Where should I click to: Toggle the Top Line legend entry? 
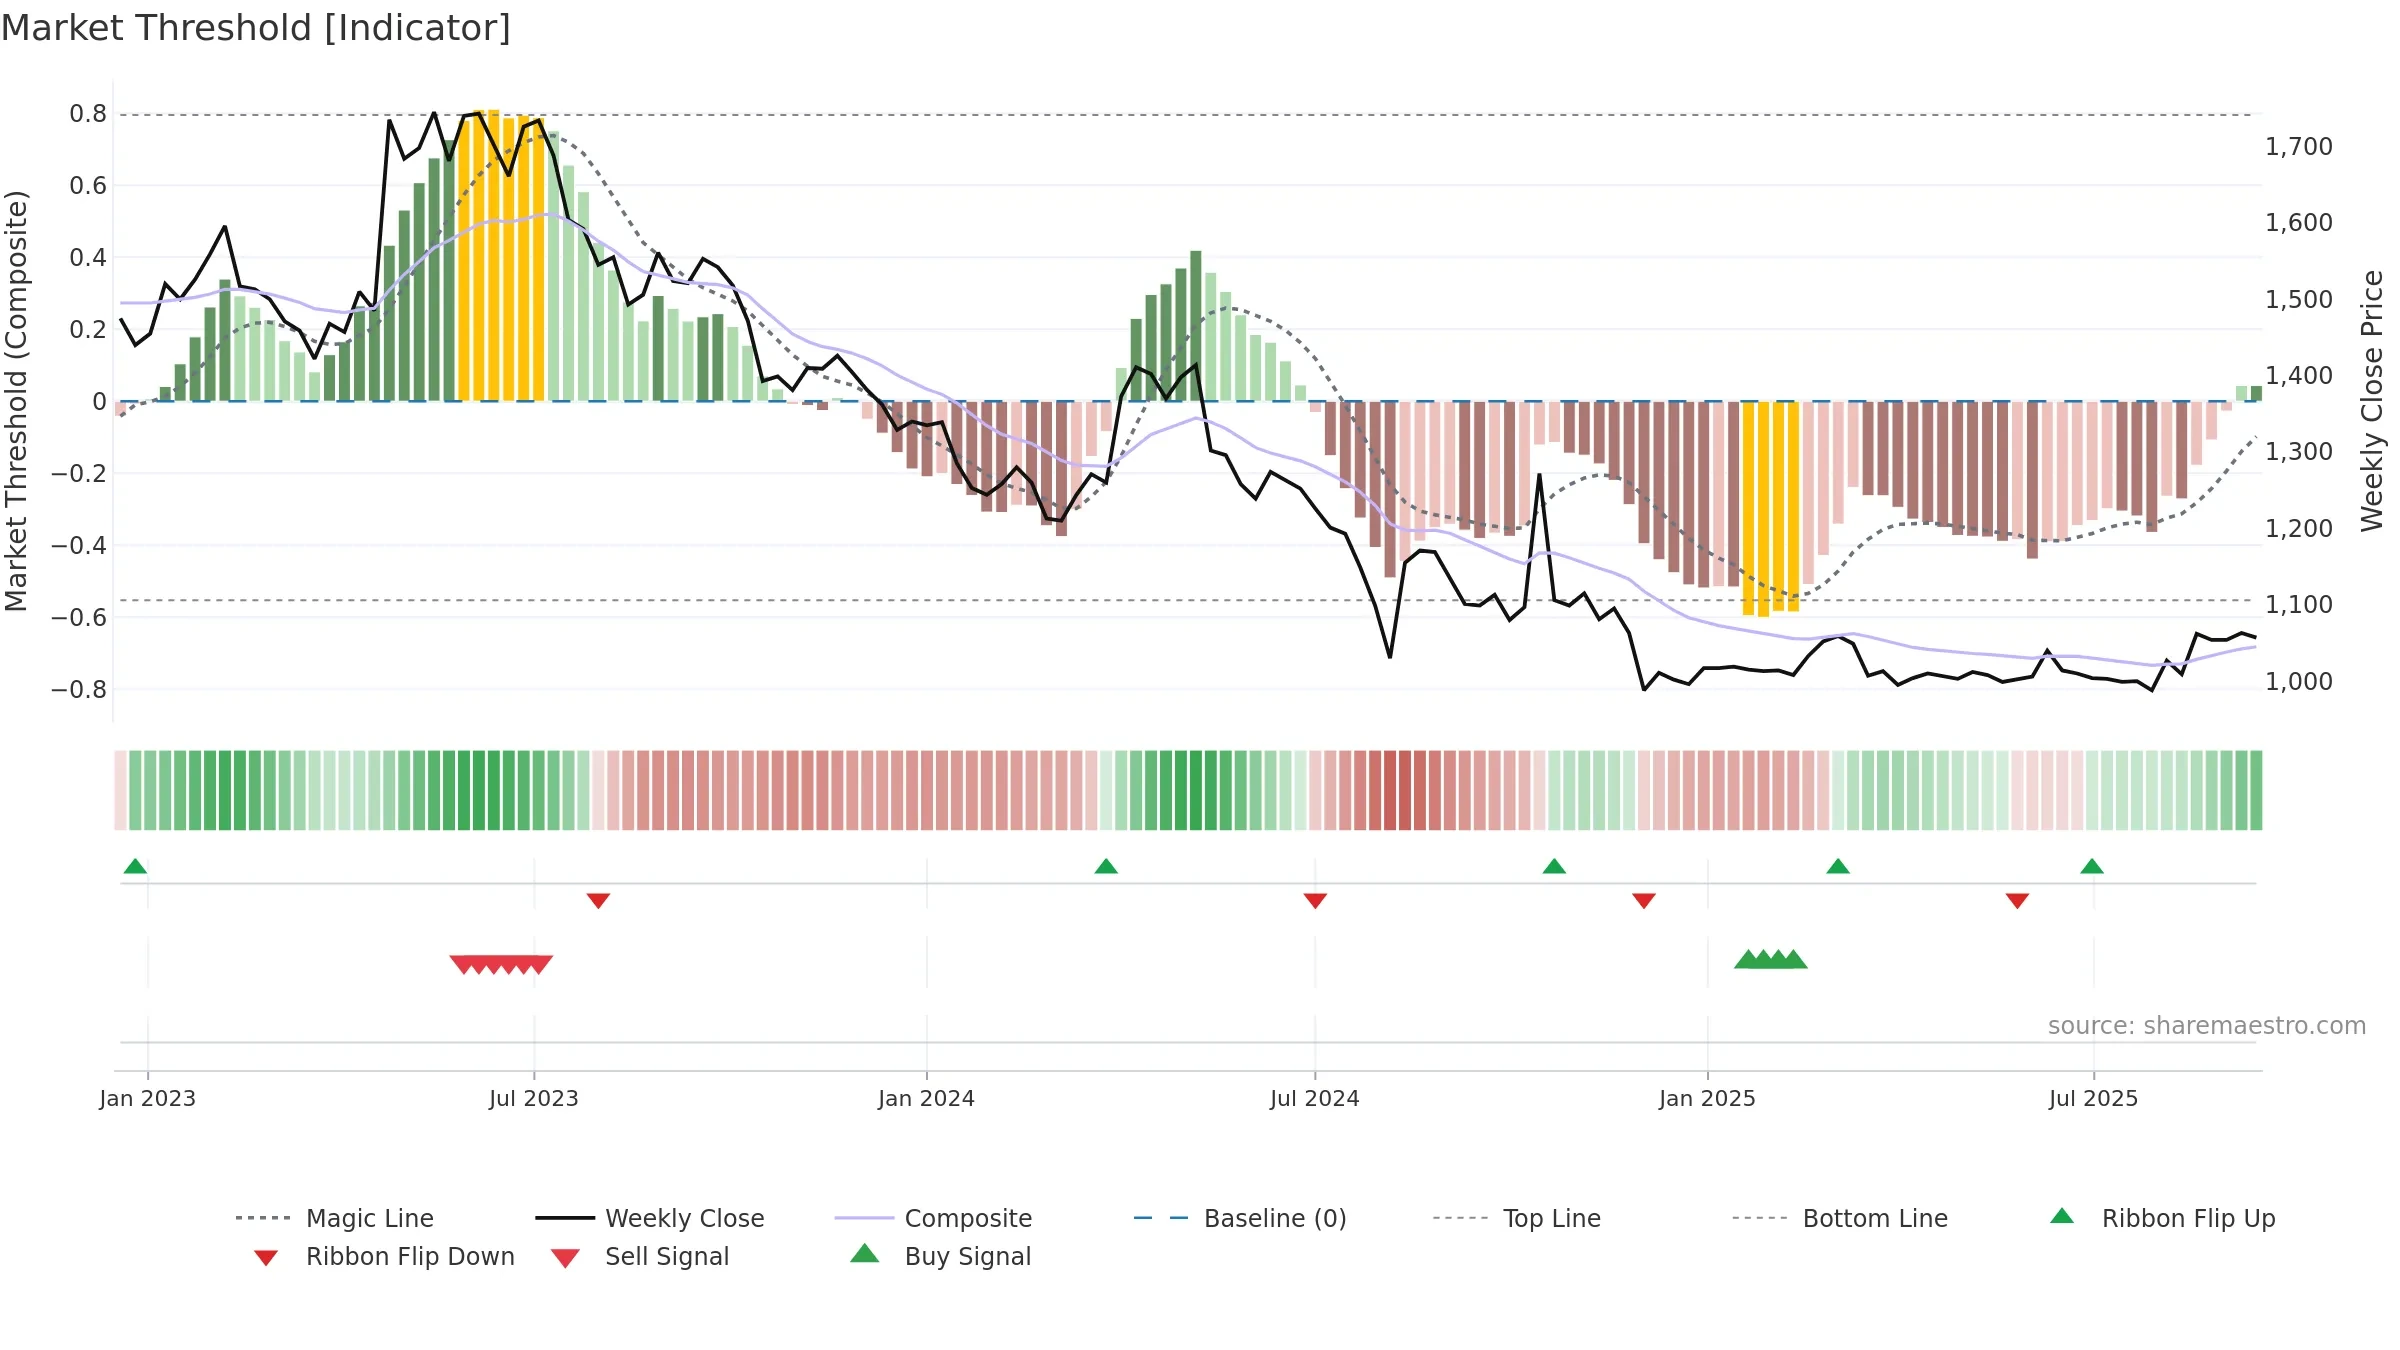(x=1516, y=1218)
